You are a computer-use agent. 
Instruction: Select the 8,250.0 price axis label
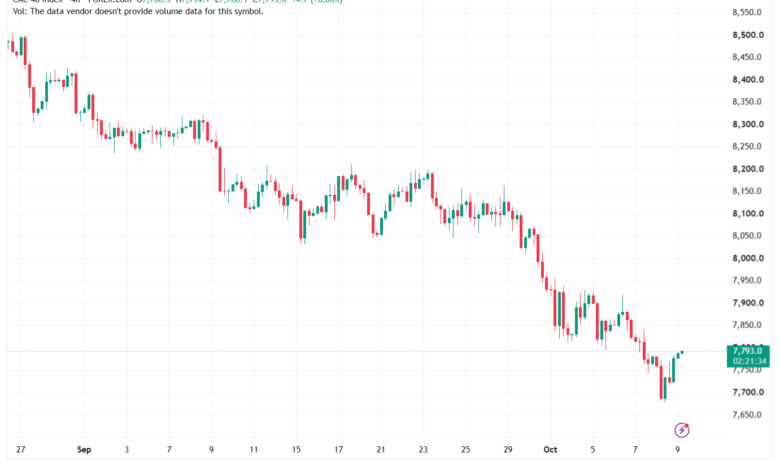tap(747, 147)
